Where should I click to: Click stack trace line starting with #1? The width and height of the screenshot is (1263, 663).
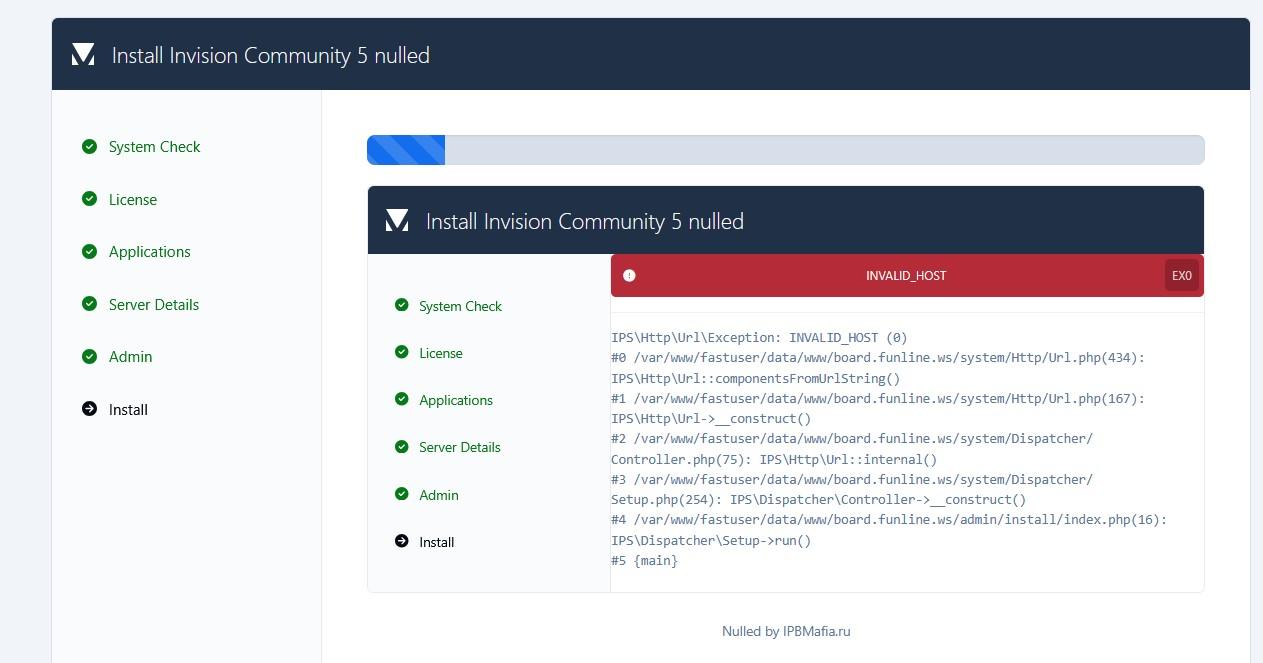878,399
